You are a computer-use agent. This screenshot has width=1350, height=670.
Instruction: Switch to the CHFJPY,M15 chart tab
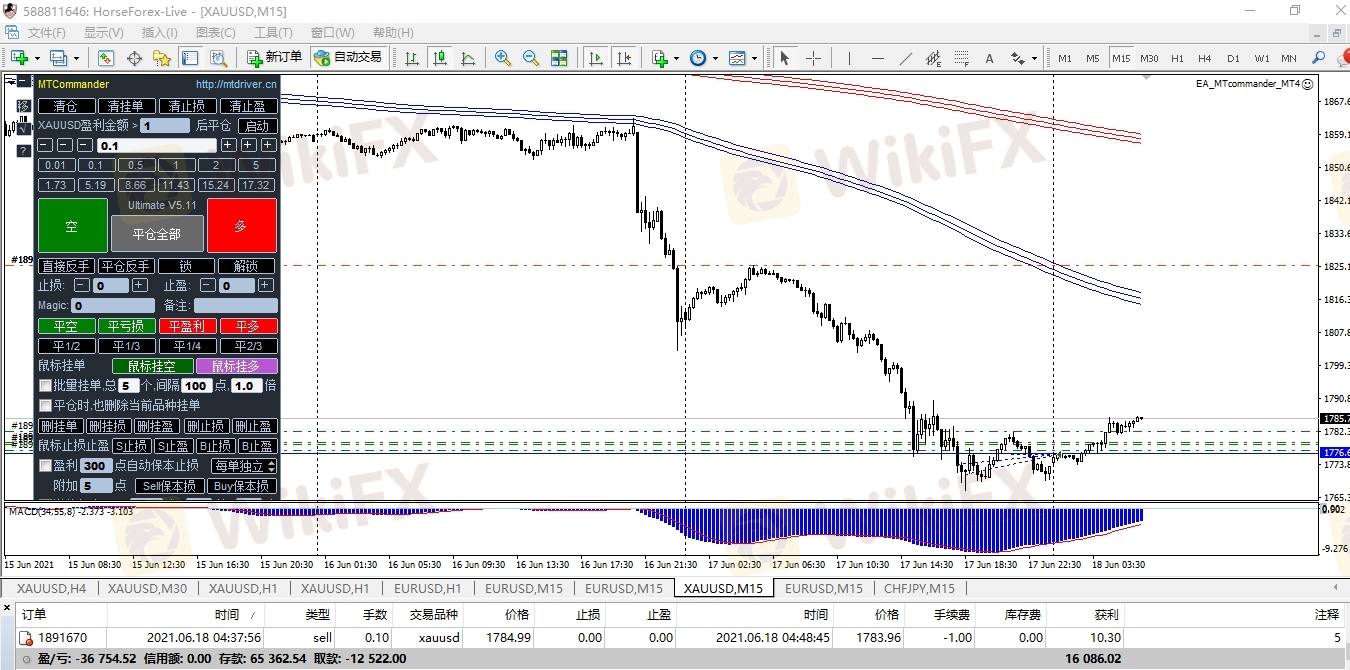pos(918,588)
